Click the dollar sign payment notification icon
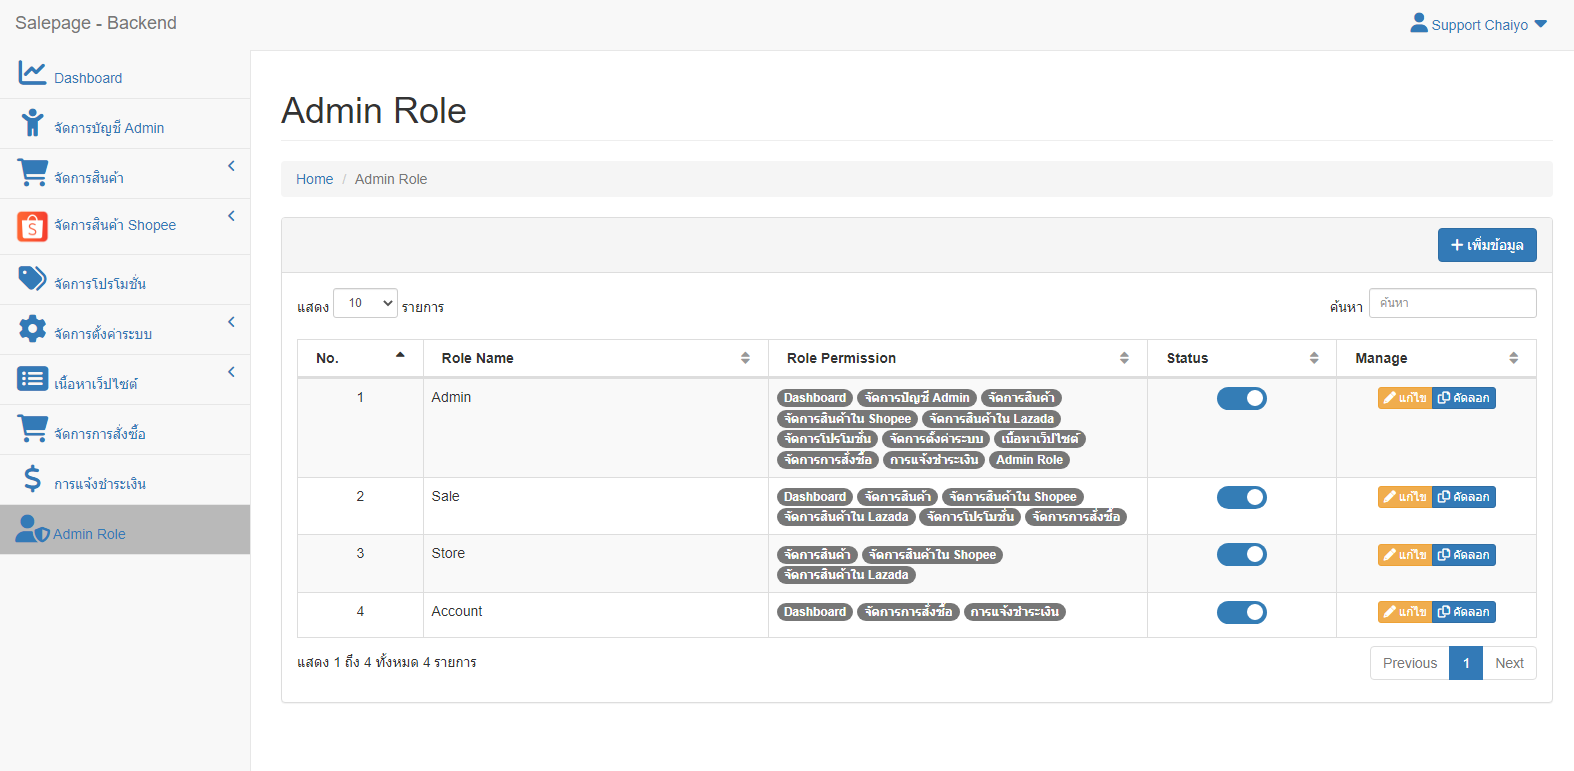1574x771 pixels. 32,479
